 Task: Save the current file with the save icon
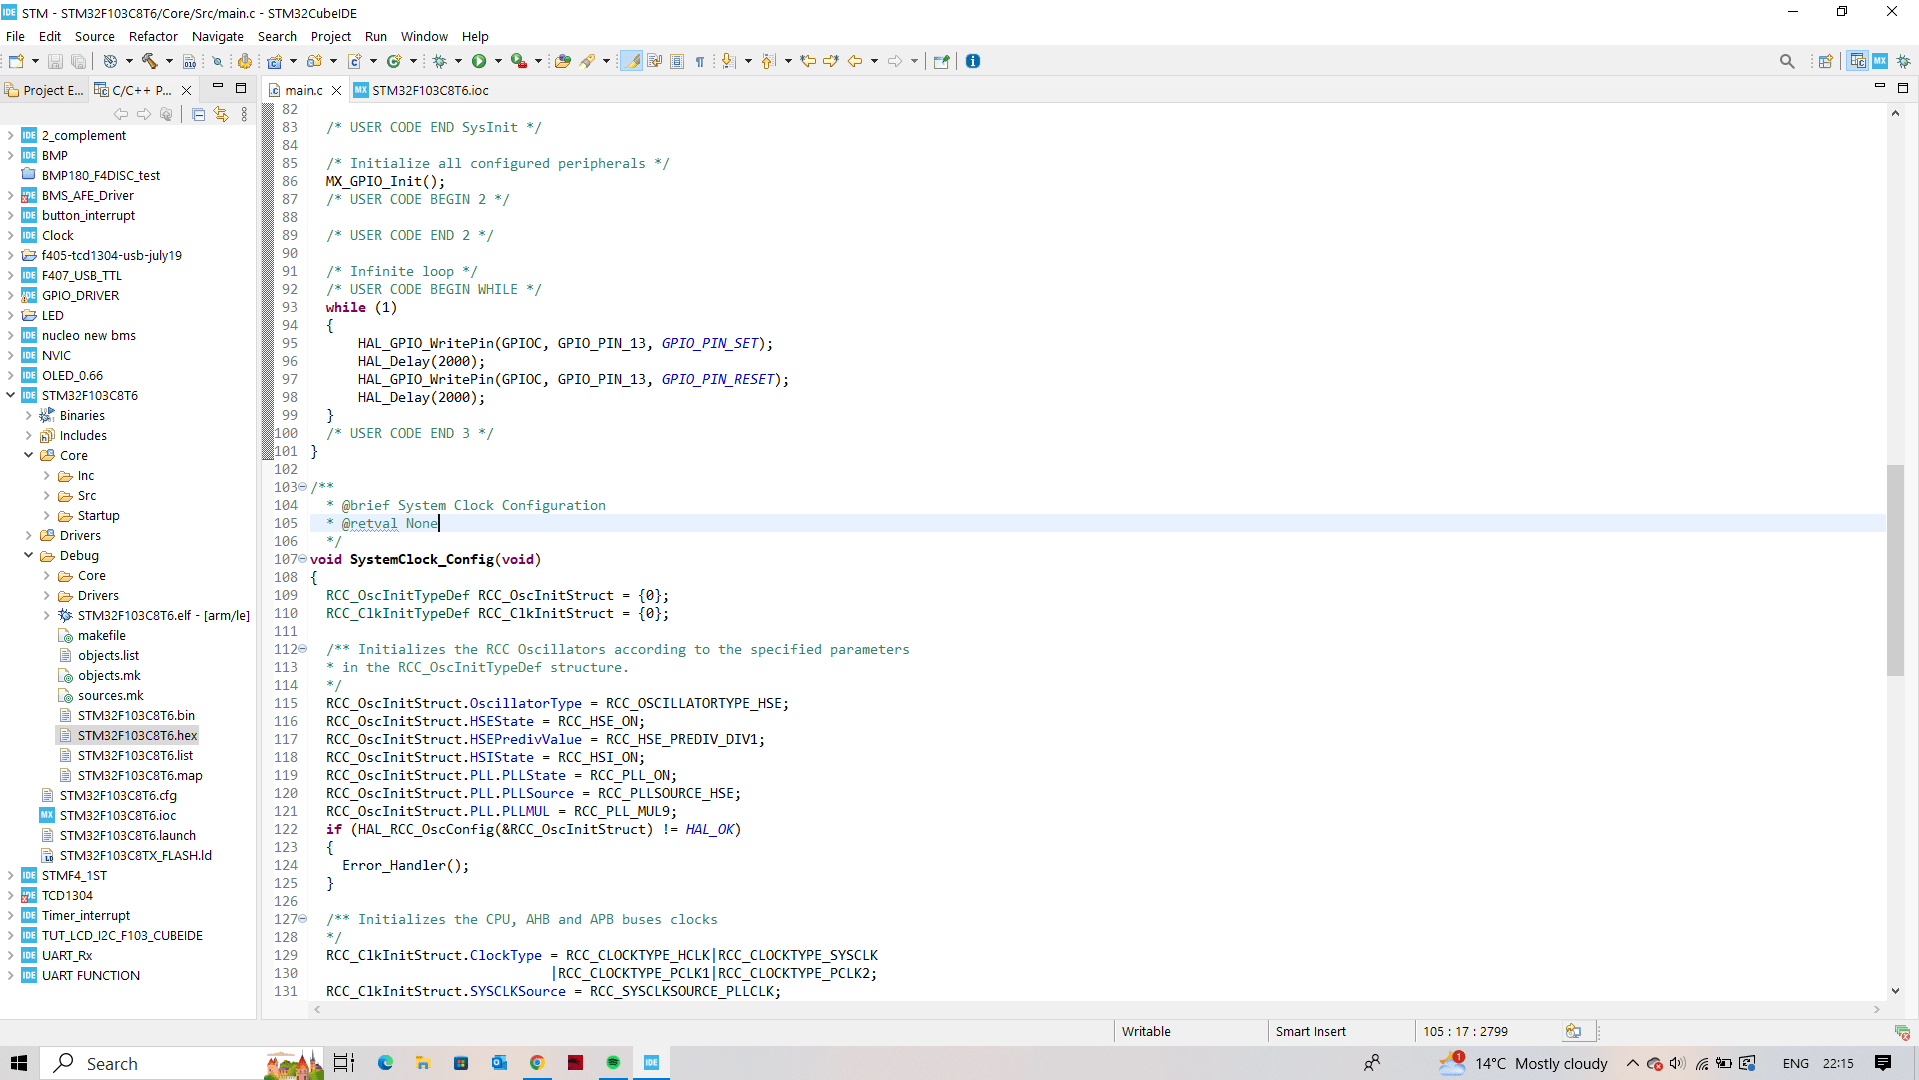coord(55,61)
